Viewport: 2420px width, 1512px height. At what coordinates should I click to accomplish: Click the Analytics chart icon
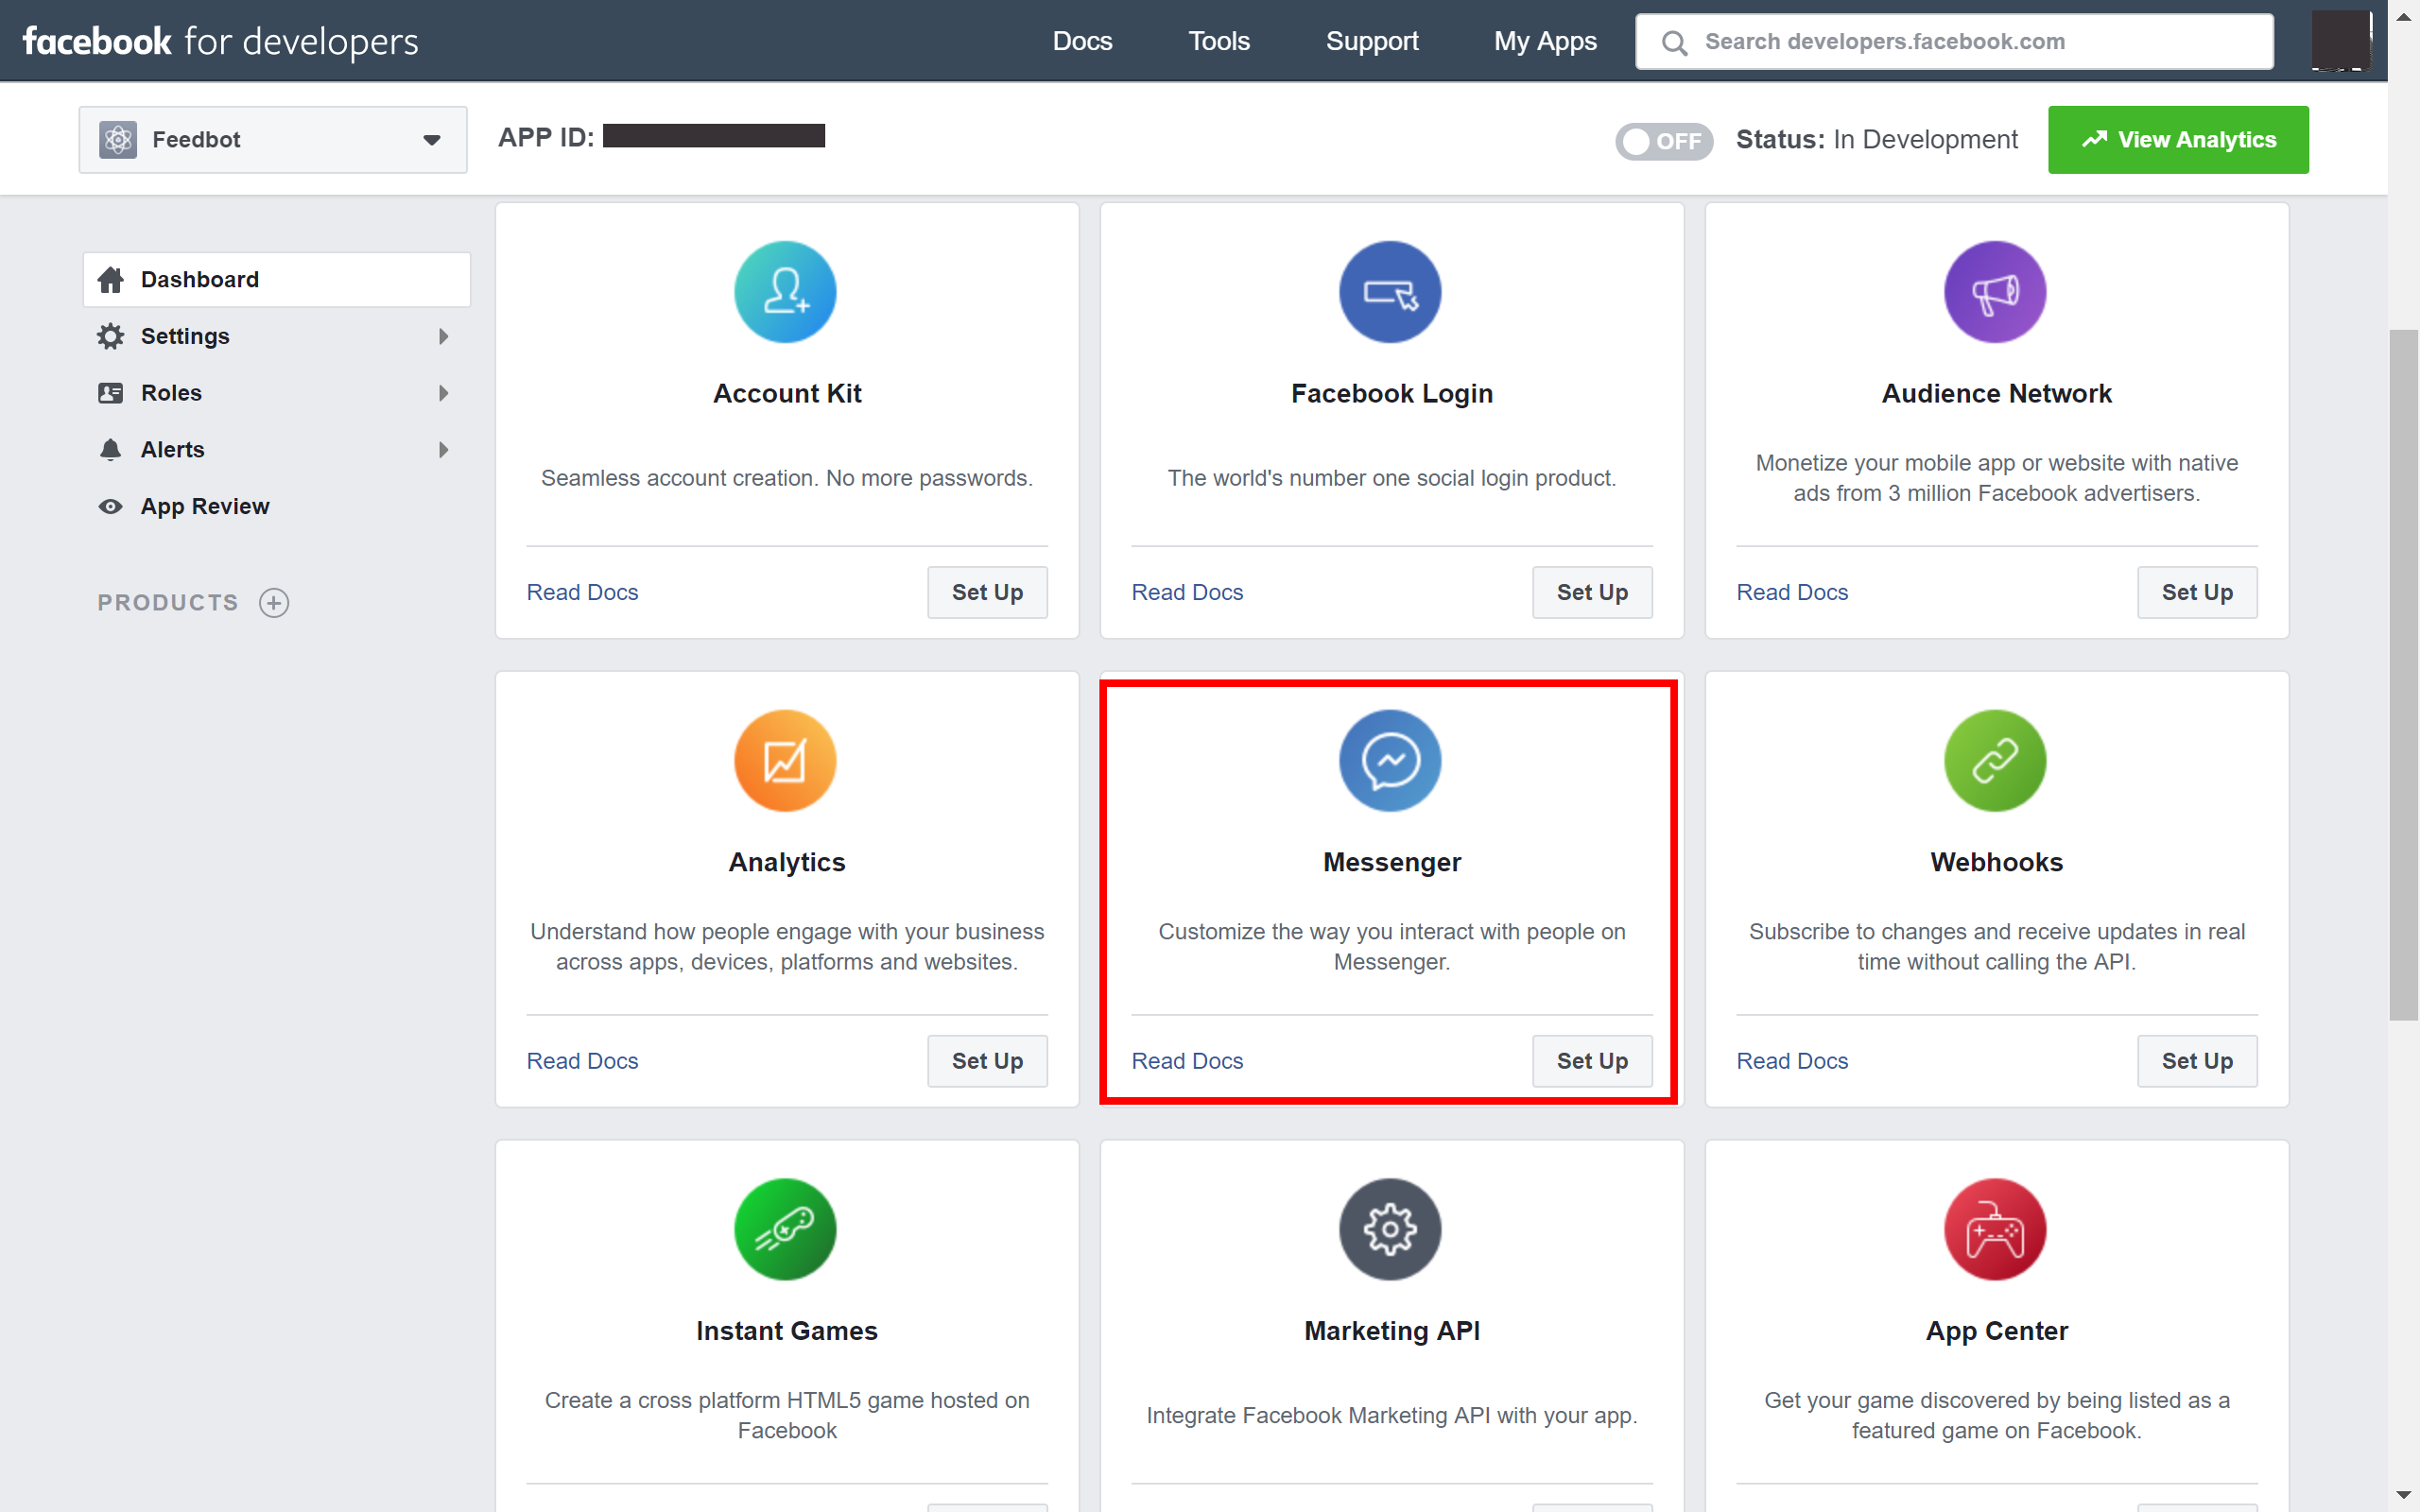point(785,761)
